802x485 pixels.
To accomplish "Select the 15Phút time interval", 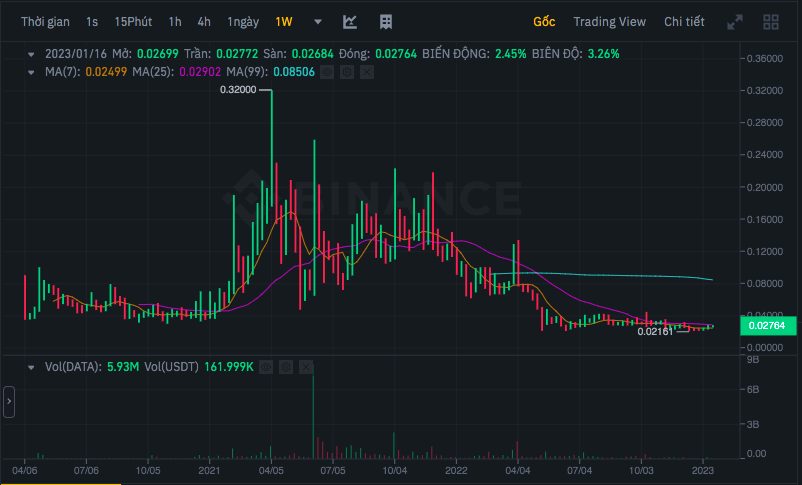I will (x=133, y=22).
